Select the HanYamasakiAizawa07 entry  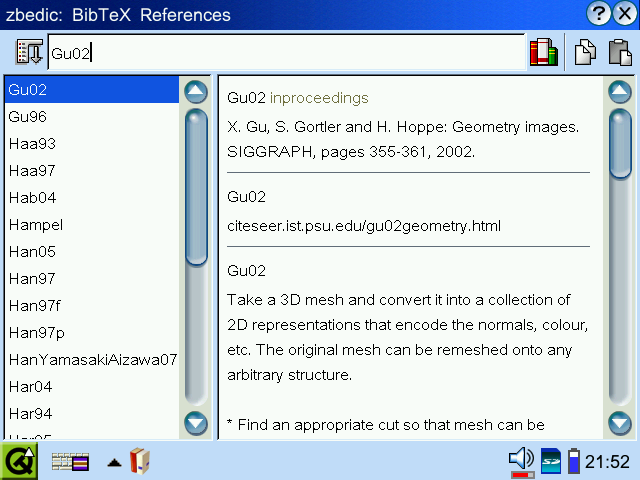[92, 359]
